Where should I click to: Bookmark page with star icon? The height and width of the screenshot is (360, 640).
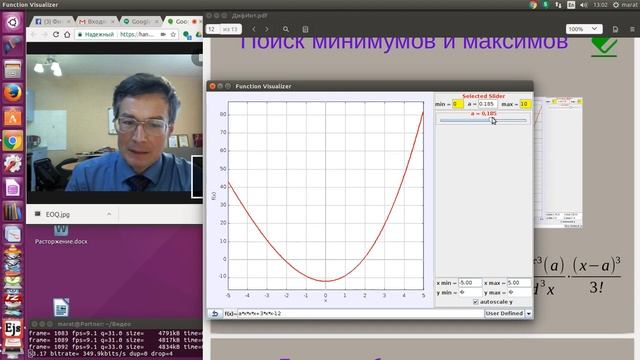pyautogui.click(x=173, y=35)
